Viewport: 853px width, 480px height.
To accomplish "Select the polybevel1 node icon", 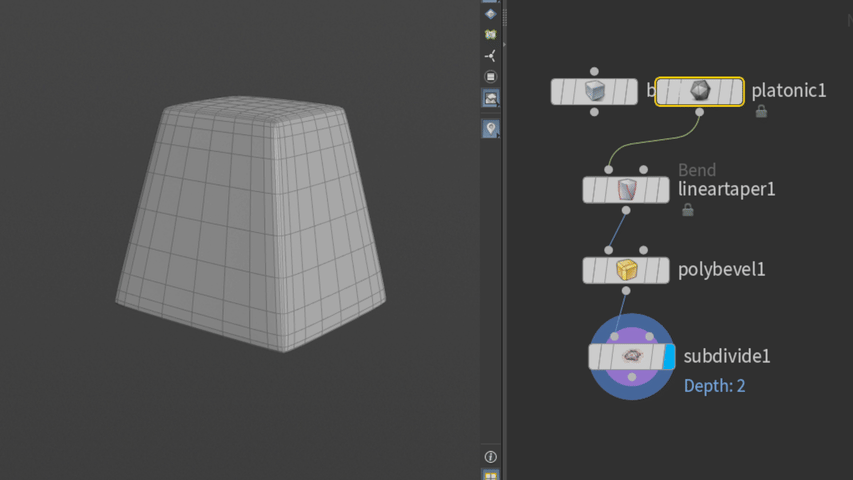I will pyautogui.click(x=626, y=270).
